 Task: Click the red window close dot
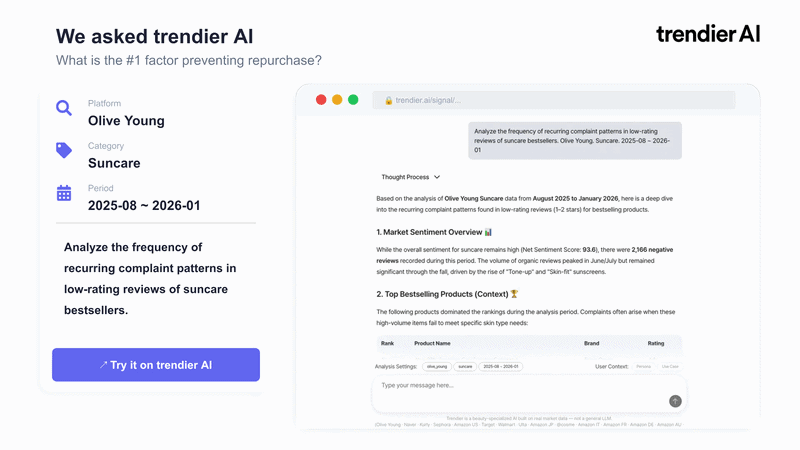[321, 100]
